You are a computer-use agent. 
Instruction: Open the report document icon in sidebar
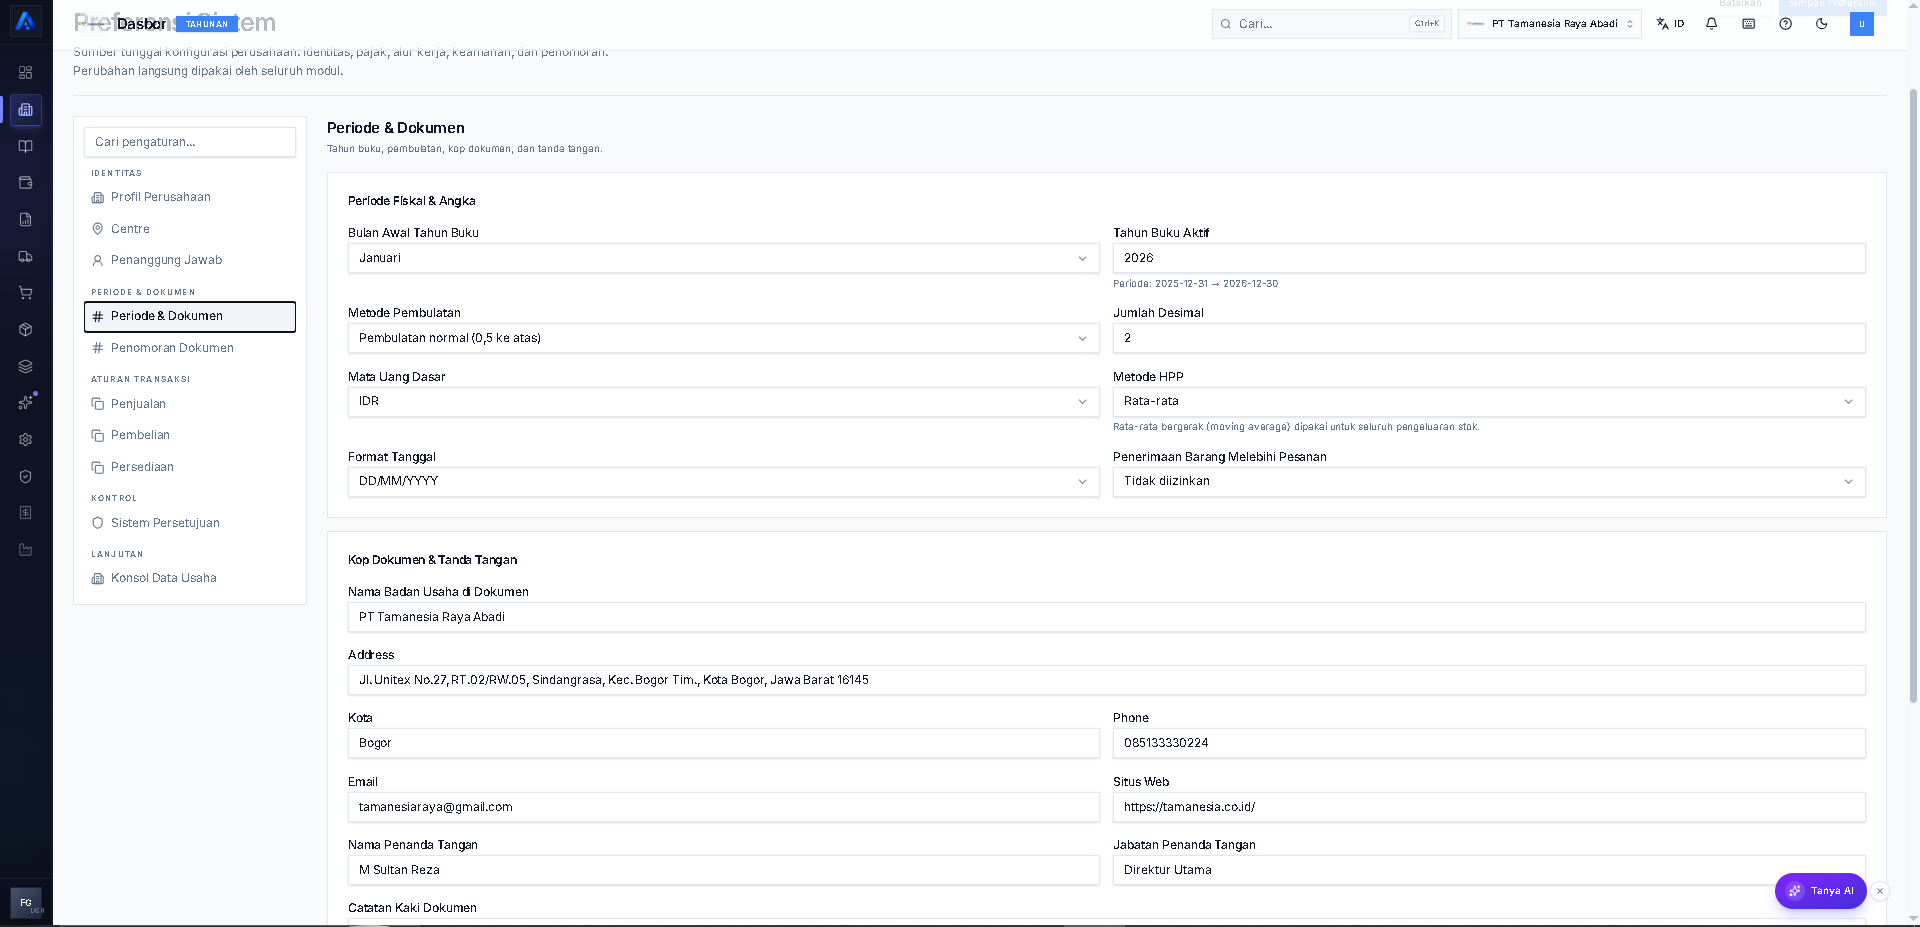[26, 219]
